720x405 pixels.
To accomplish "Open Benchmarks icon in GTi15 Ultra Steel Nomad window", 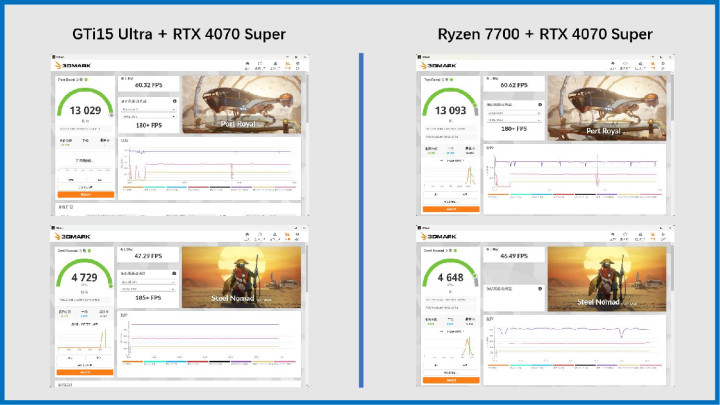I will (x=259, y=236).
